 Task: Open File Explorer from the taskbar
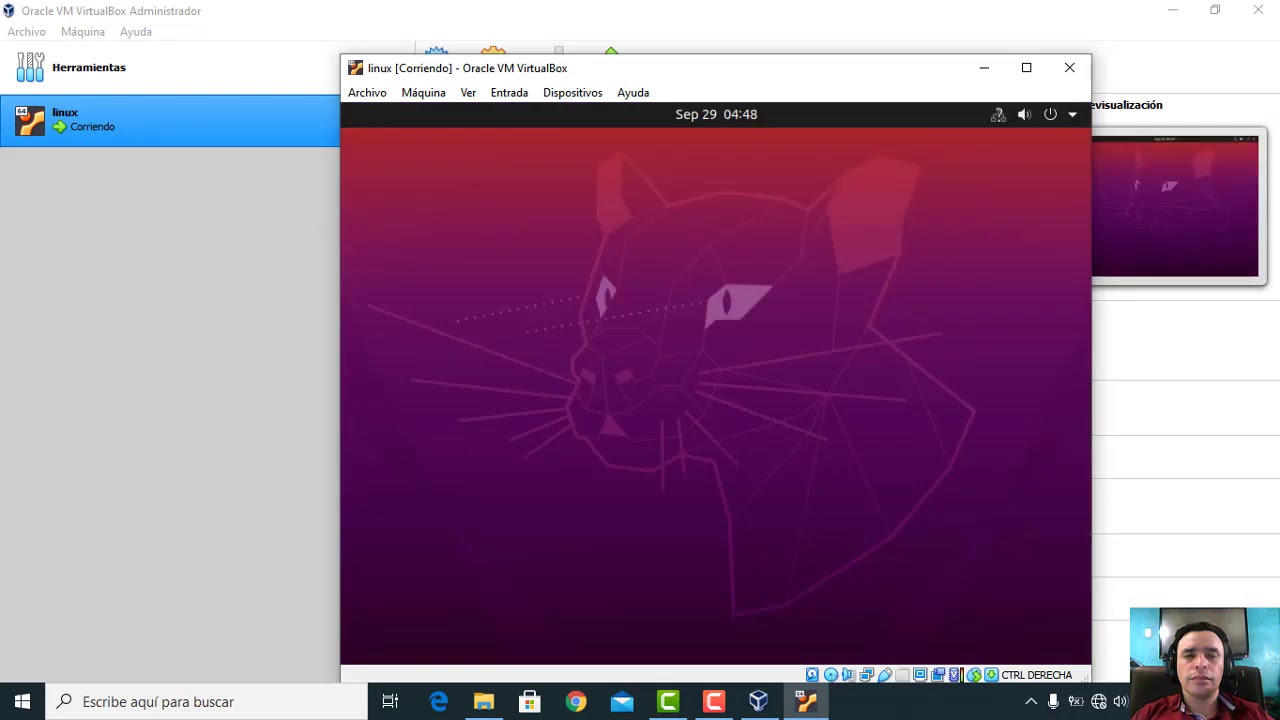[484, 701]
